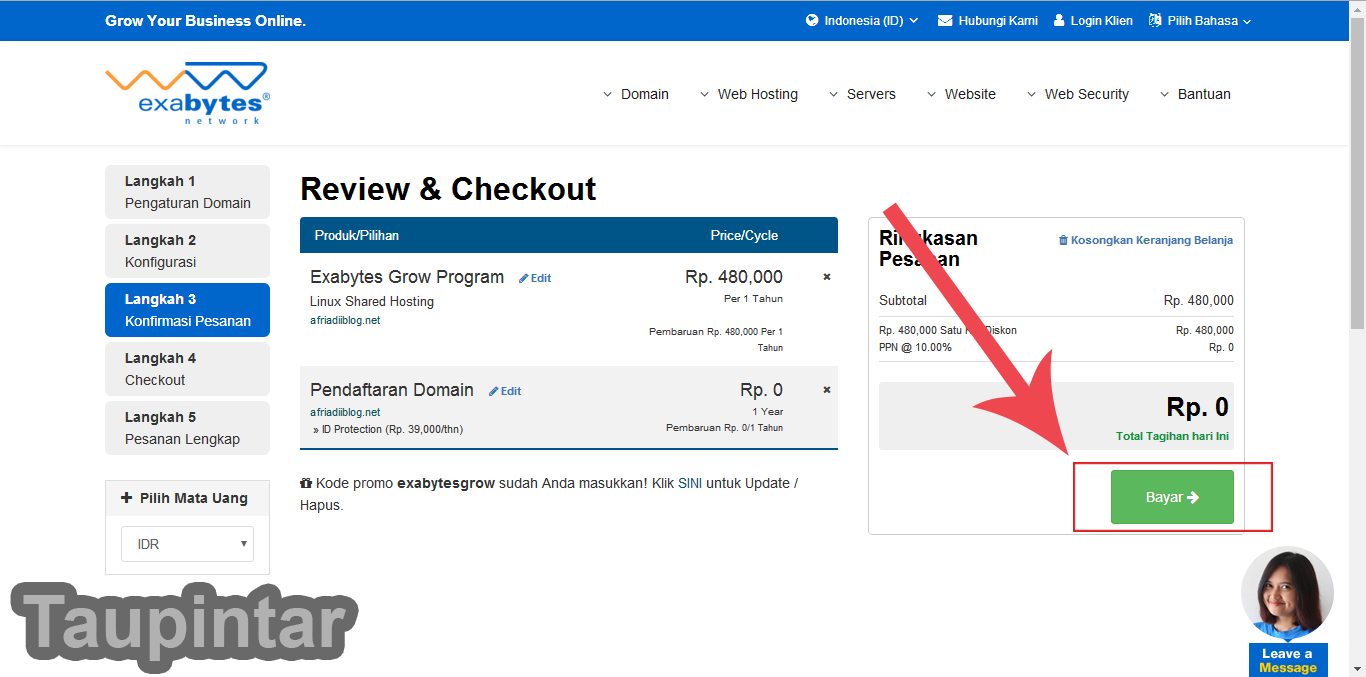Click 'PPN @ 10.00%' line
Viewport: 1366px width, 677px height.
click(x=916, y=347)
